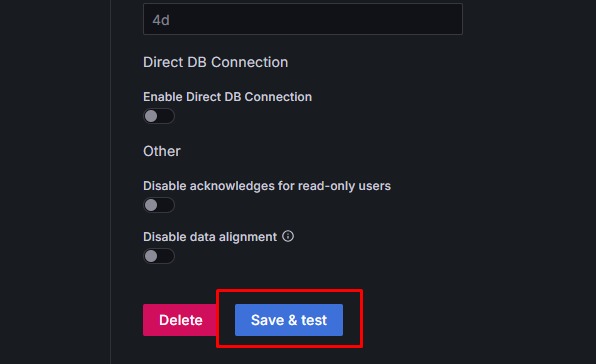Screen dimensions: 596x364
Task: Click the knob of read-only acknowledges toggle
Action: click(x=151, y=205)
